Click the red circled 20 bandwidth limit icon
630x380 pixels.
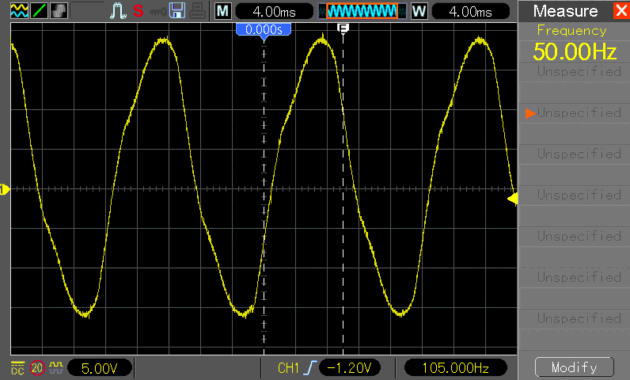click(x=37, y=368)
